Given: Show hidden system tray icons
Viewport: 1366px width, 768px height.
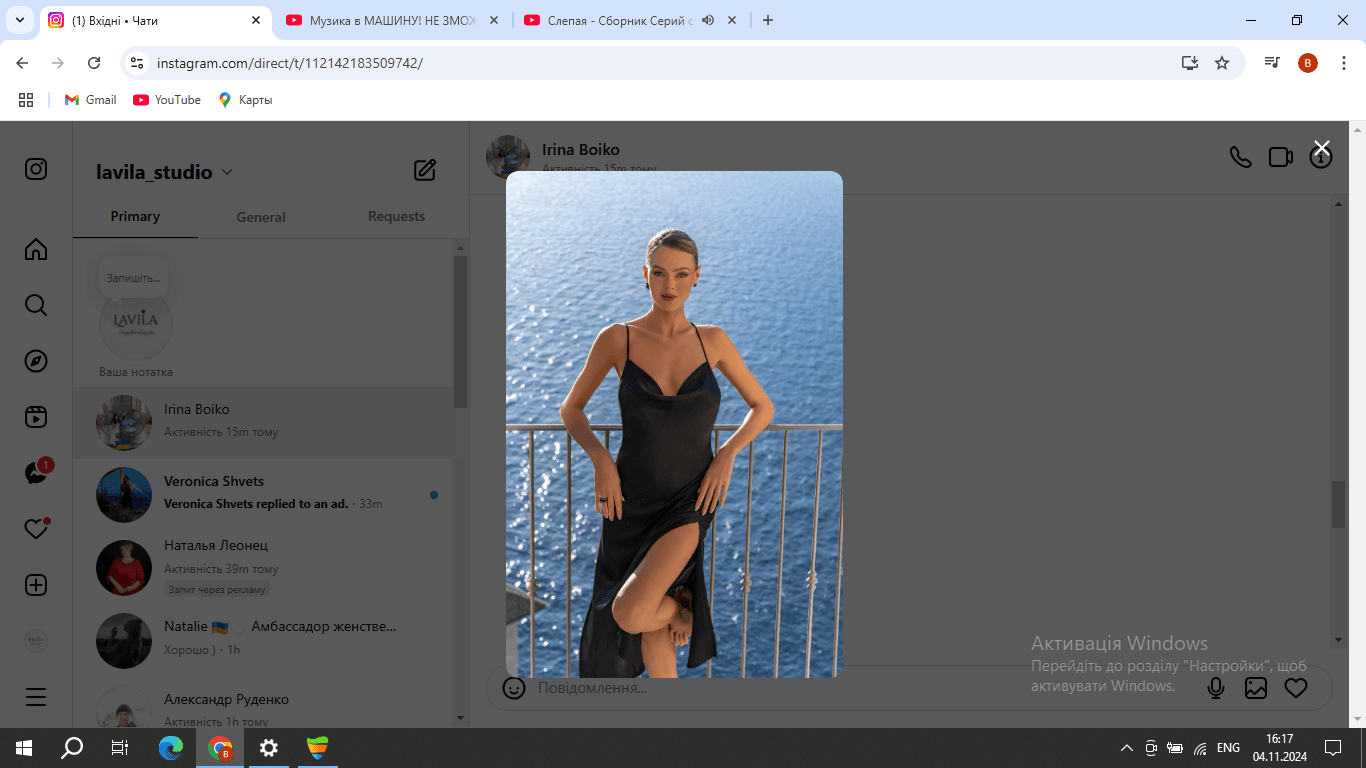Looking at the screenshot, I should (1127, 748).
